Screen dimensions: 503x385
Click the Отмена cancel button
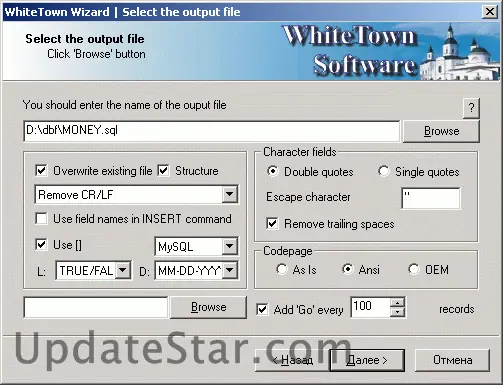pos(452,360)
